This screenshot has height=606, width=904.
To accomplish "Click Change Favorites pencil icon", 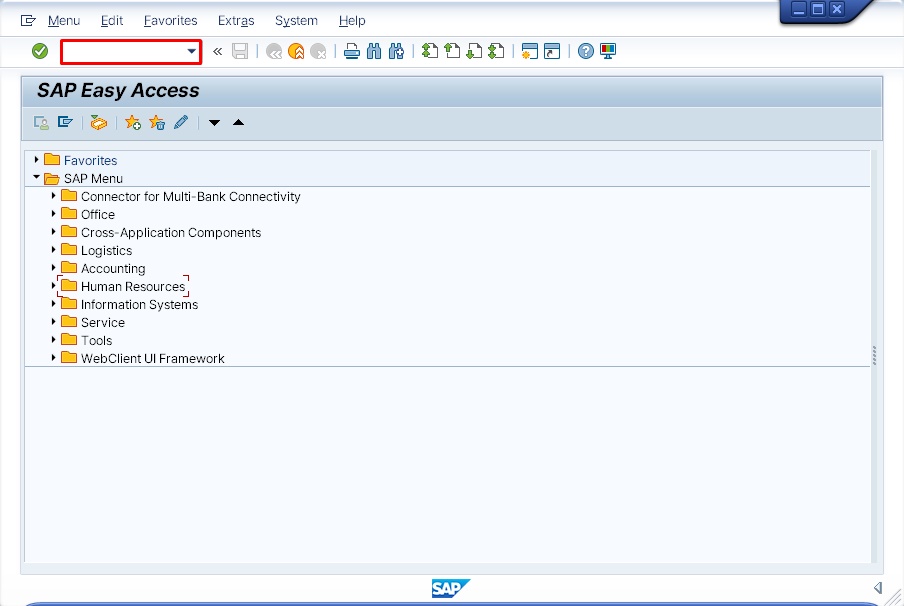I will click(181, 122).
